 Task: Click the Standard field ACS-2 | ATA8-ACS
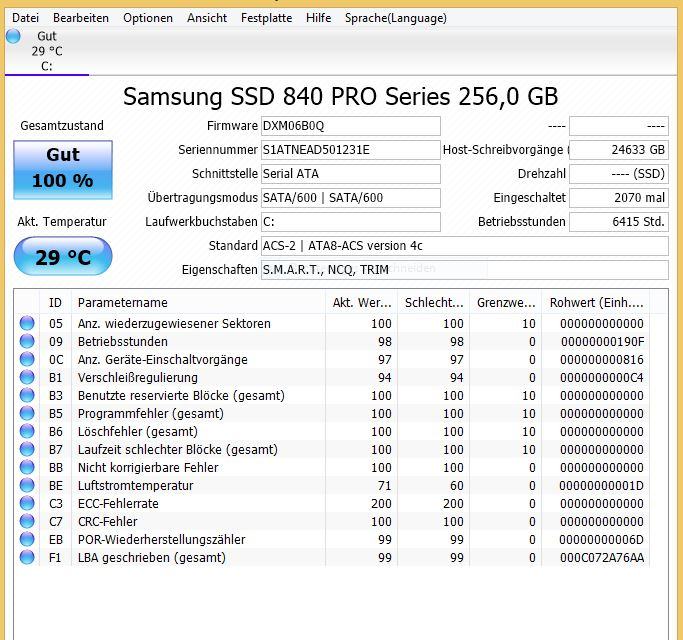pyautogui.click(x=464, y=246)
